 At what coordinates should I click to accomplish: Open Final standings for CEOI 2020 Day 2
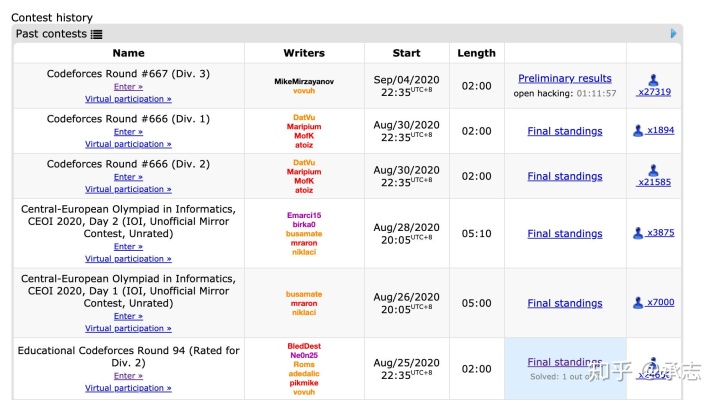(x=565, y=234)
